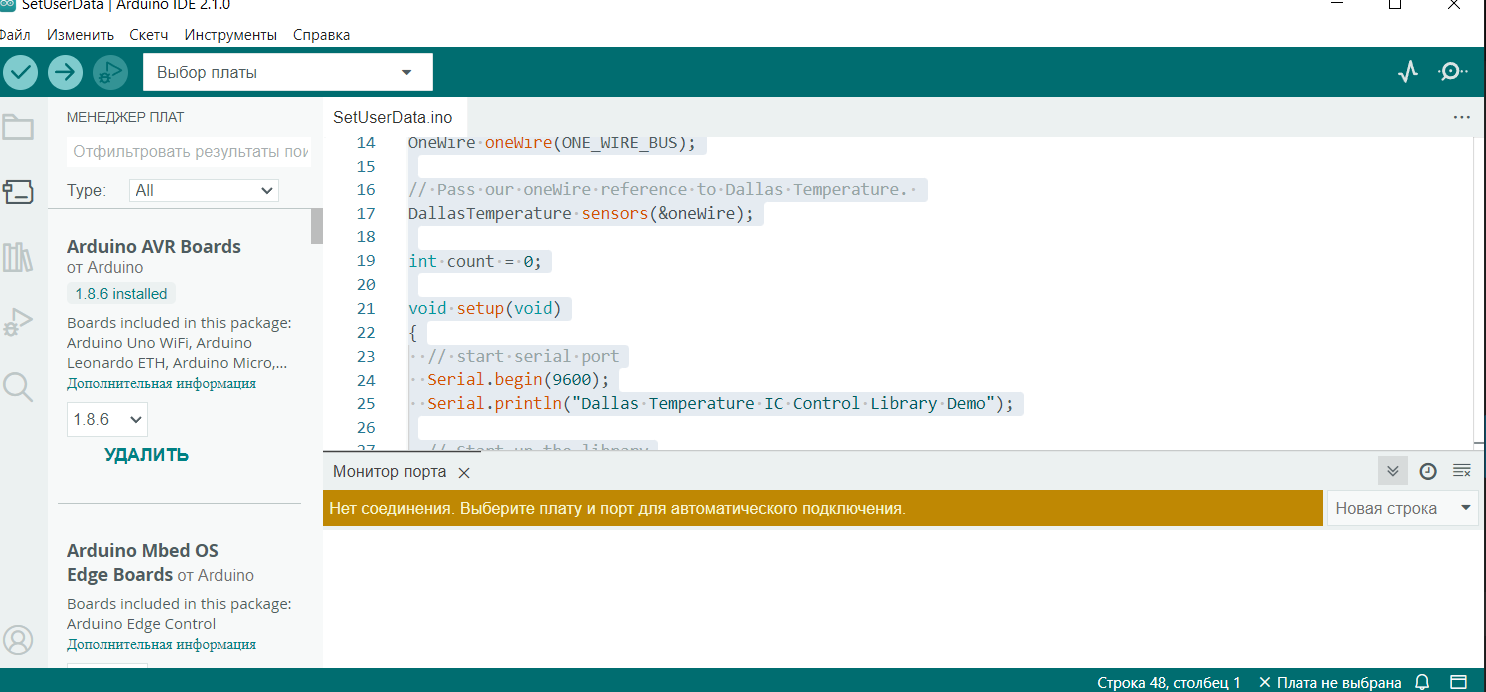Click the МЕНЕДЖЕР ПЛАТ panel header
The image size is (1486, 692).
pyautogui.click(x=126, y=117)
